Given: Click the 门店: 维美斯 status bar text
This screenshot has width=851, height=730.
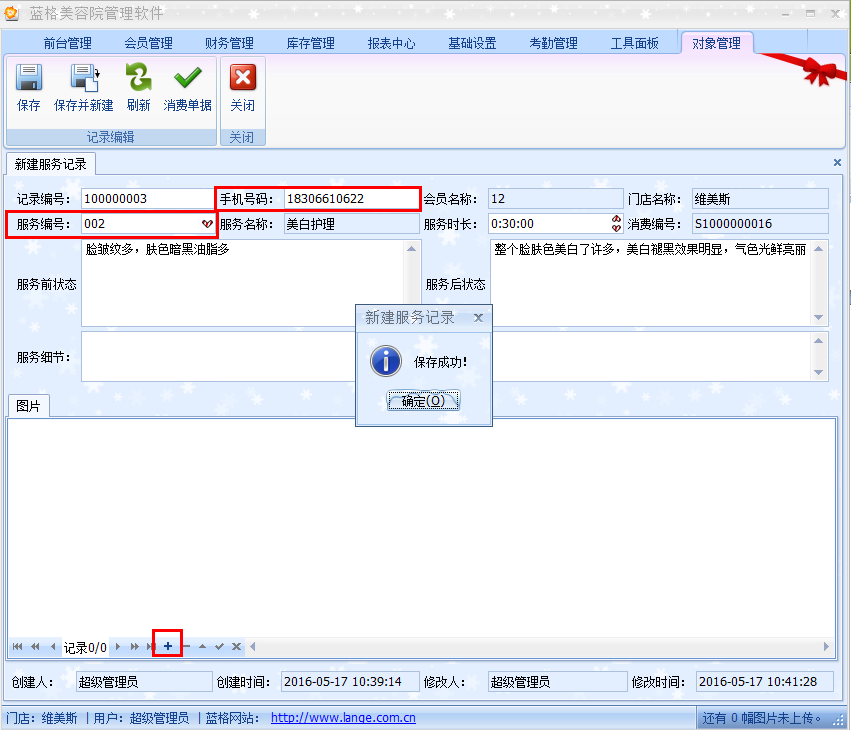Looking at the screenshot, I should tap(42, 718).
